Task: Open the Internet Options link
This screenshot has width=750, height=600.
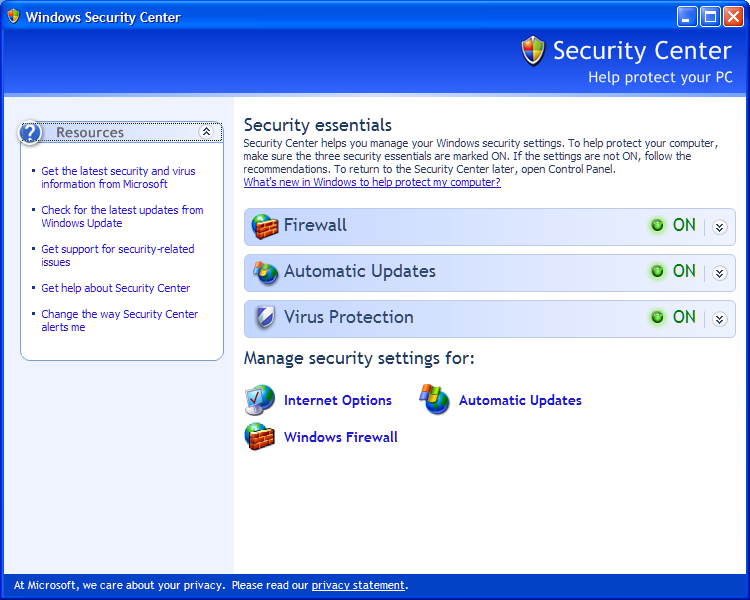Action: (338, 400)
